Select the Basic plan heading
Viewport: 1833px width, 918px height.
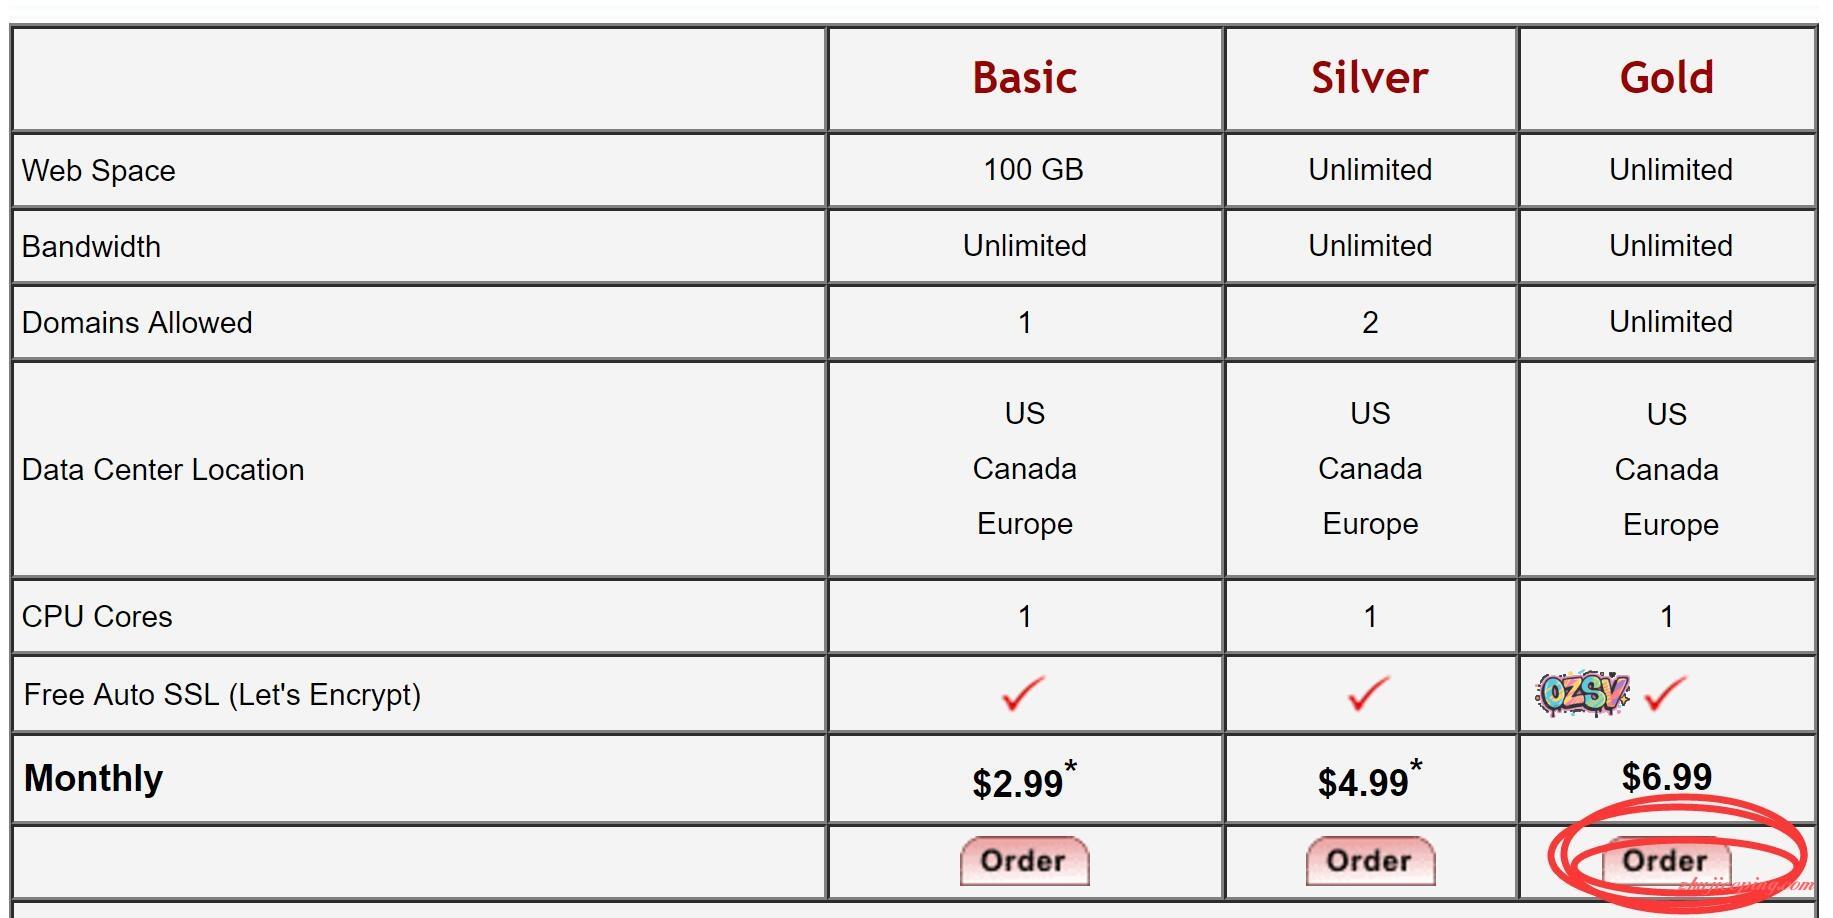(x=1024, y=78)
